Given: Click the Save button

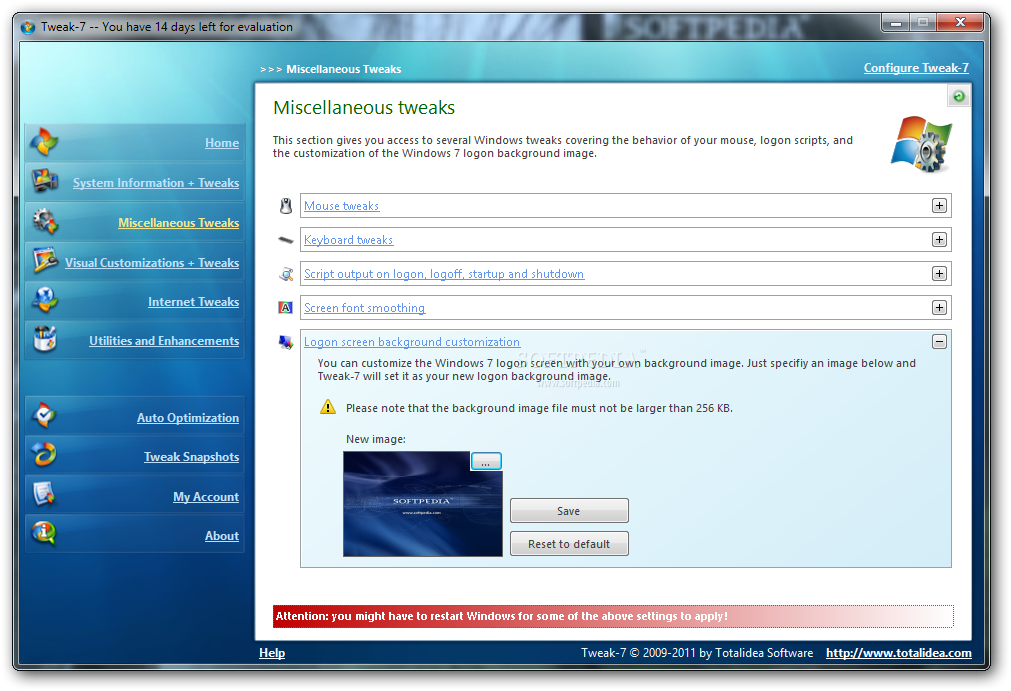Looking at the screenshot, I should pyautogui.click(x=569, y=511).
